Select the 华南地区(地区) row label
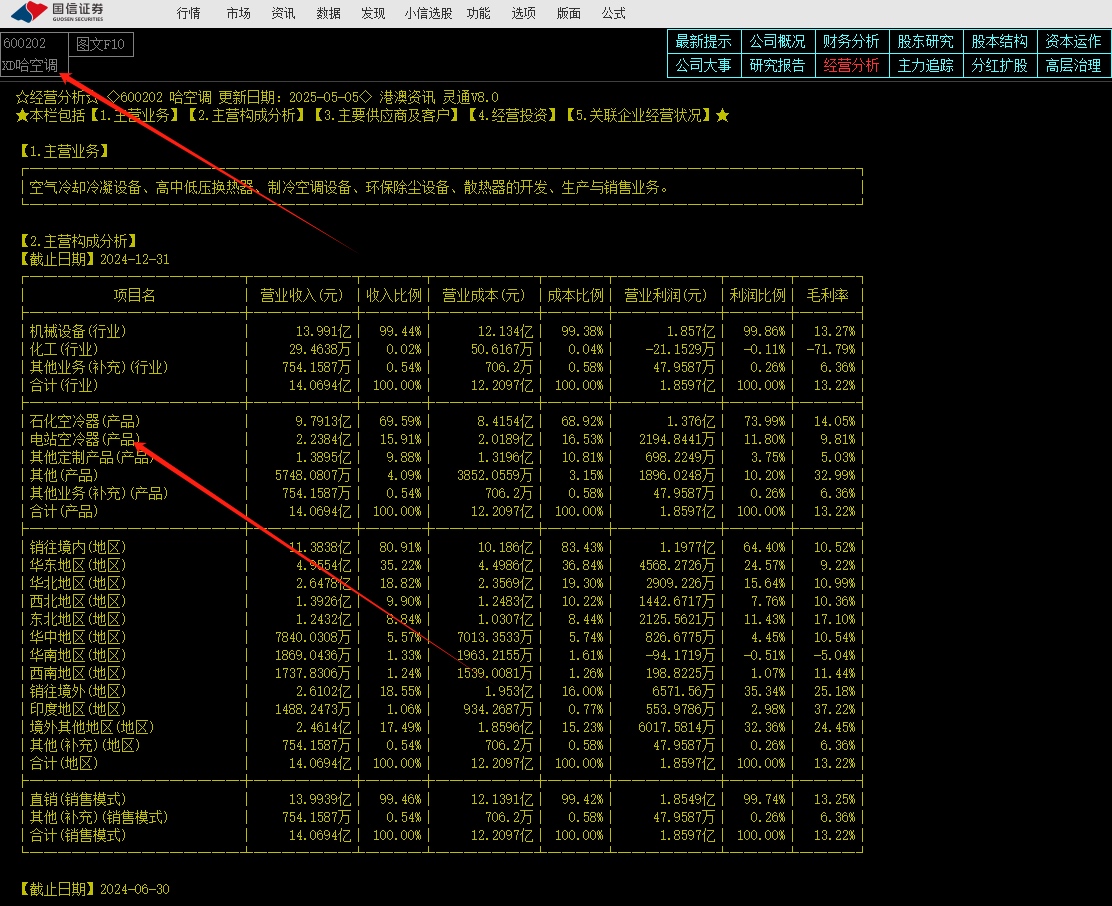The height and width of the screenshot is (906, 1112). click(x=78, y=655)
